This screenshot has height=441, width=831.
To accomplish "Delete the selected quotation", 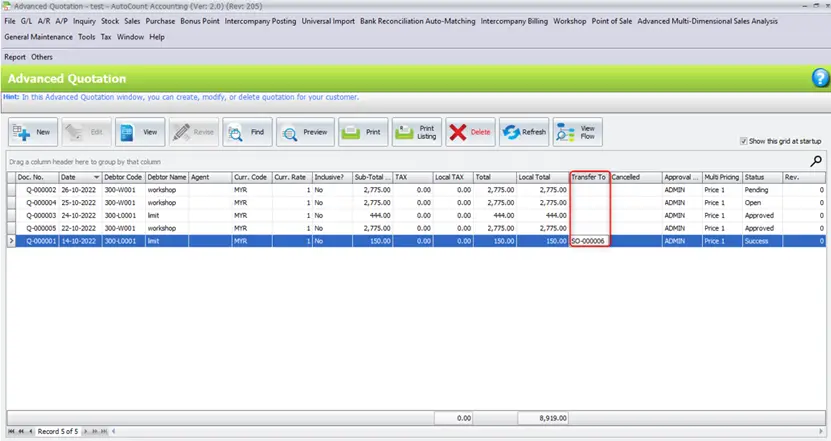I will point(469,132).
